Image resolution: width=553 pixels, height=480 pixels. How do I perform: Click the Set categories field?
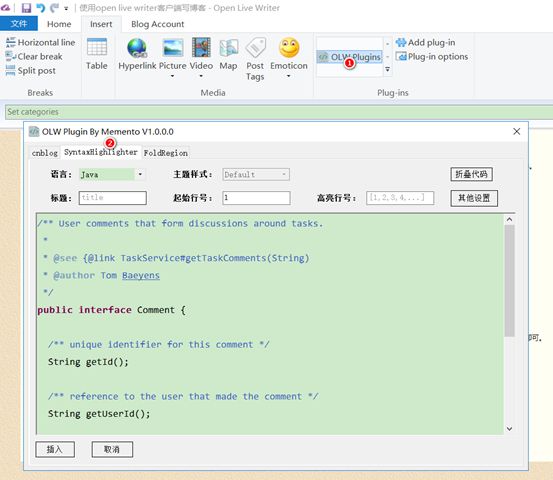[x=279, y=112]
